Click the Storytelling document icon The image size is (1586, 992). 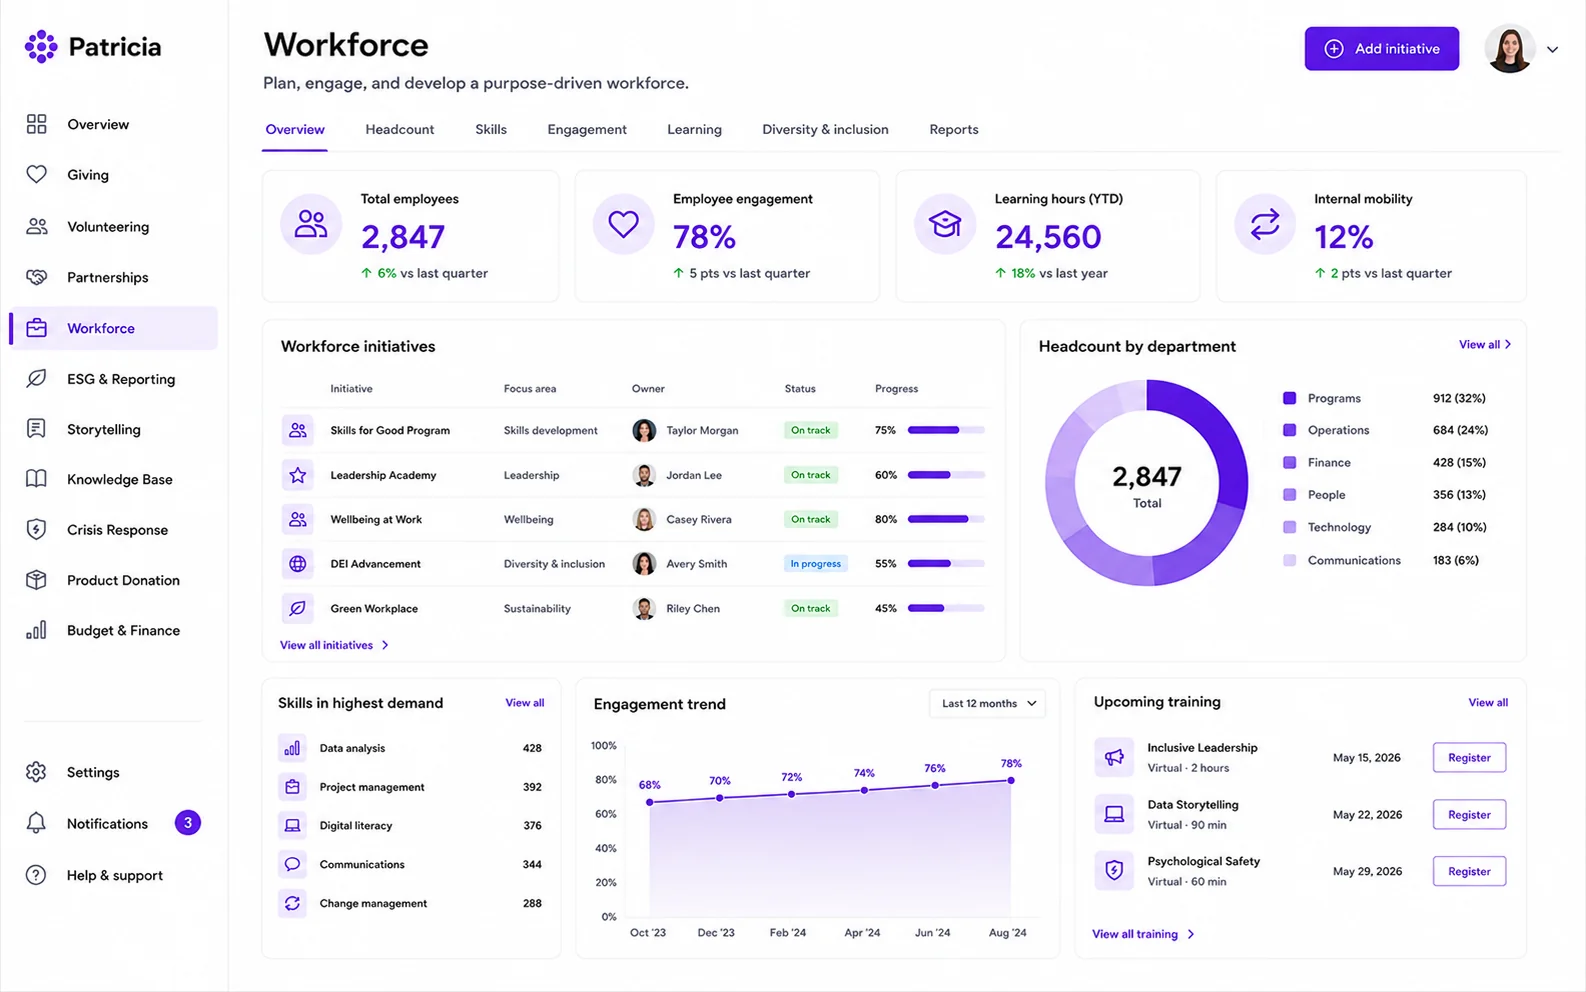[x=36, y=429]
